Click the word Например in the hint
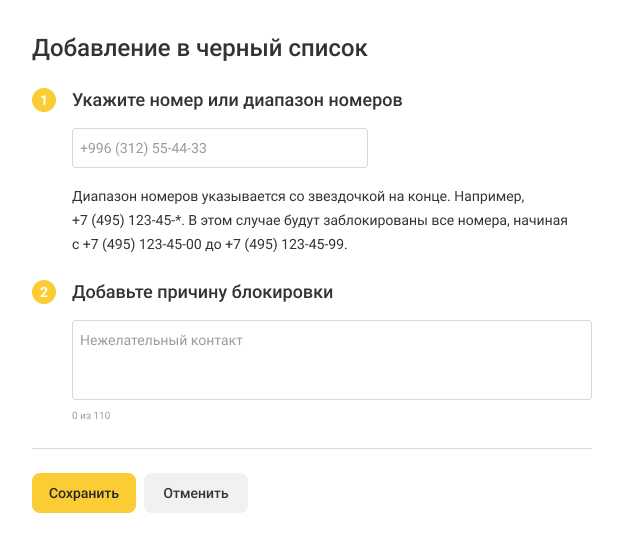 tap(489, 197)
